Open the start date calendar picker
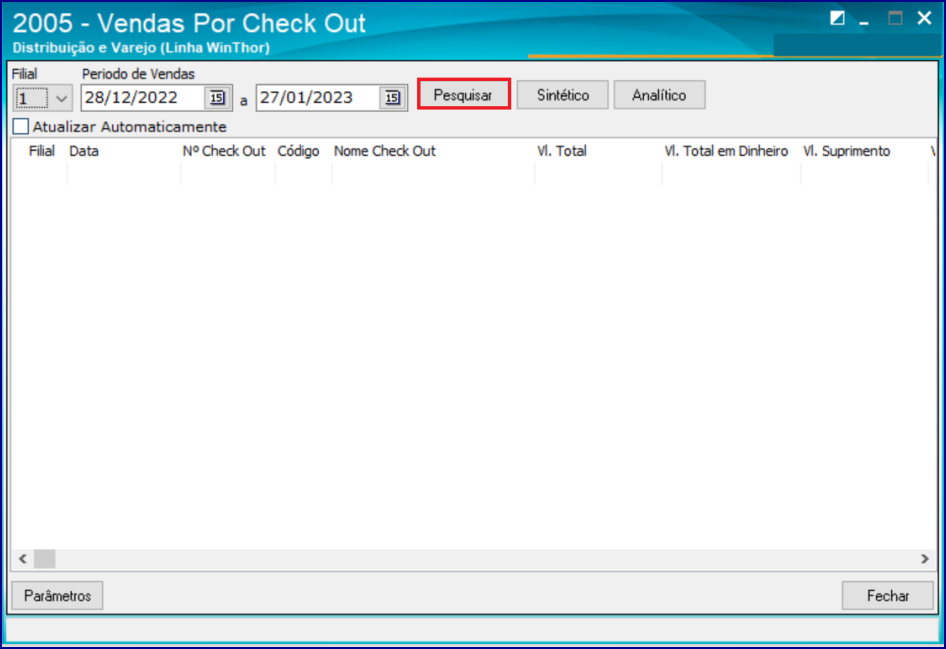Image resolution: width=946 pixels, height=649 pixels. tap(217, 98)
